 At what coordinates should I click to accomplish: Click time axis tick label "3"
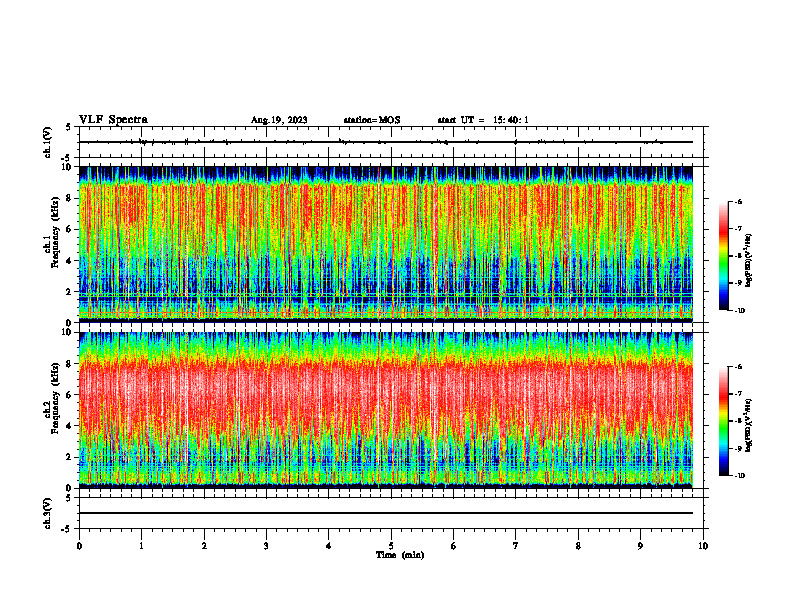pos(266,546)
